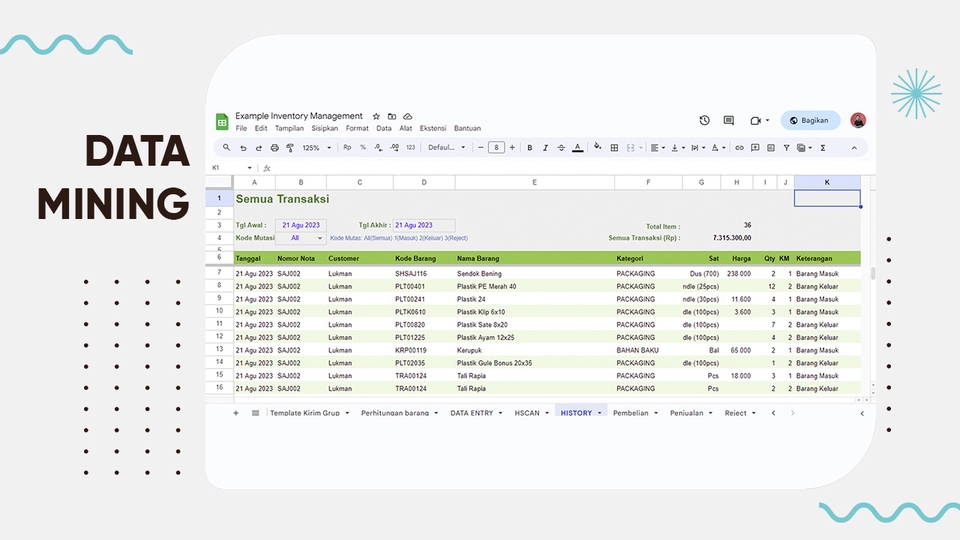Check cloud save status icon
960x540 pixels.
coord(408,116)
